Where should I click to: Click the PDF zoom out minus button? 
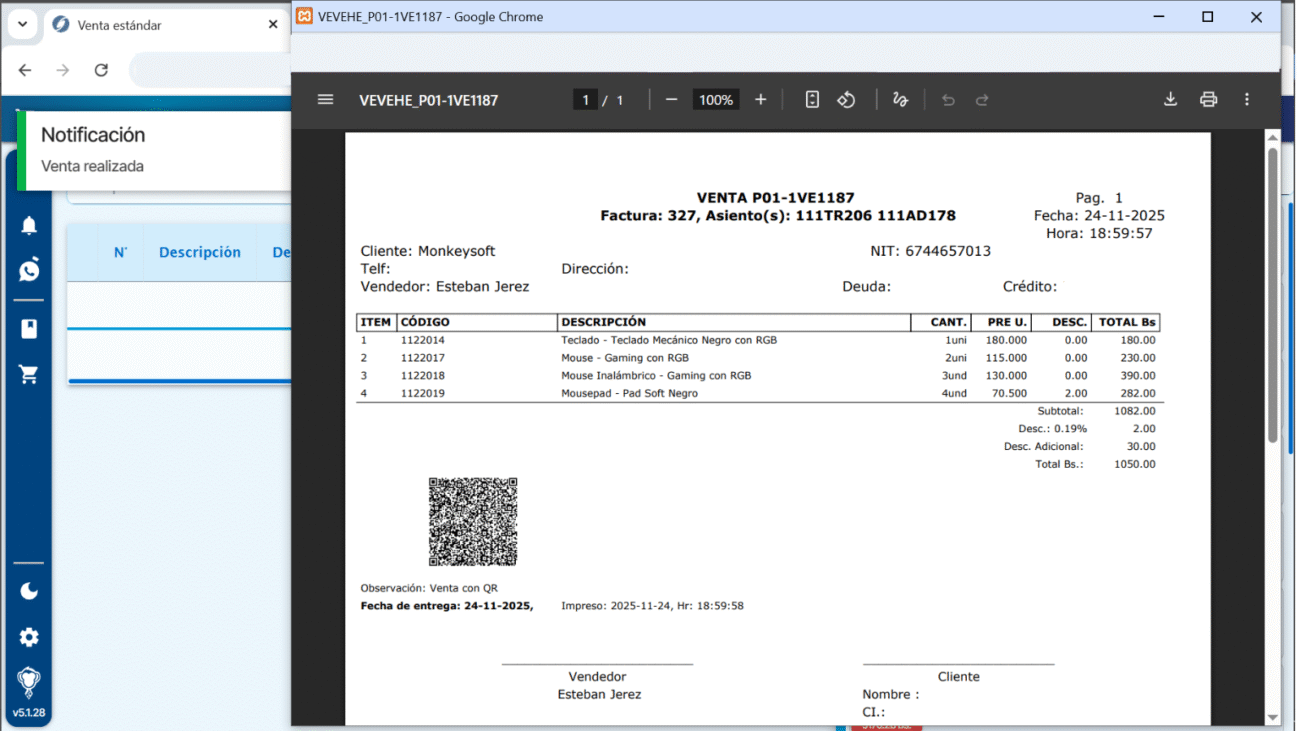672,100
